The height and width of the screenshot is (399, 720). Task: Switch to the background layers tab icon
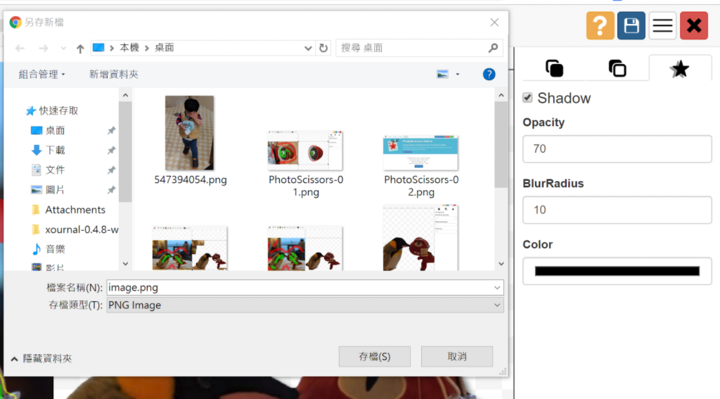point(617,68)
